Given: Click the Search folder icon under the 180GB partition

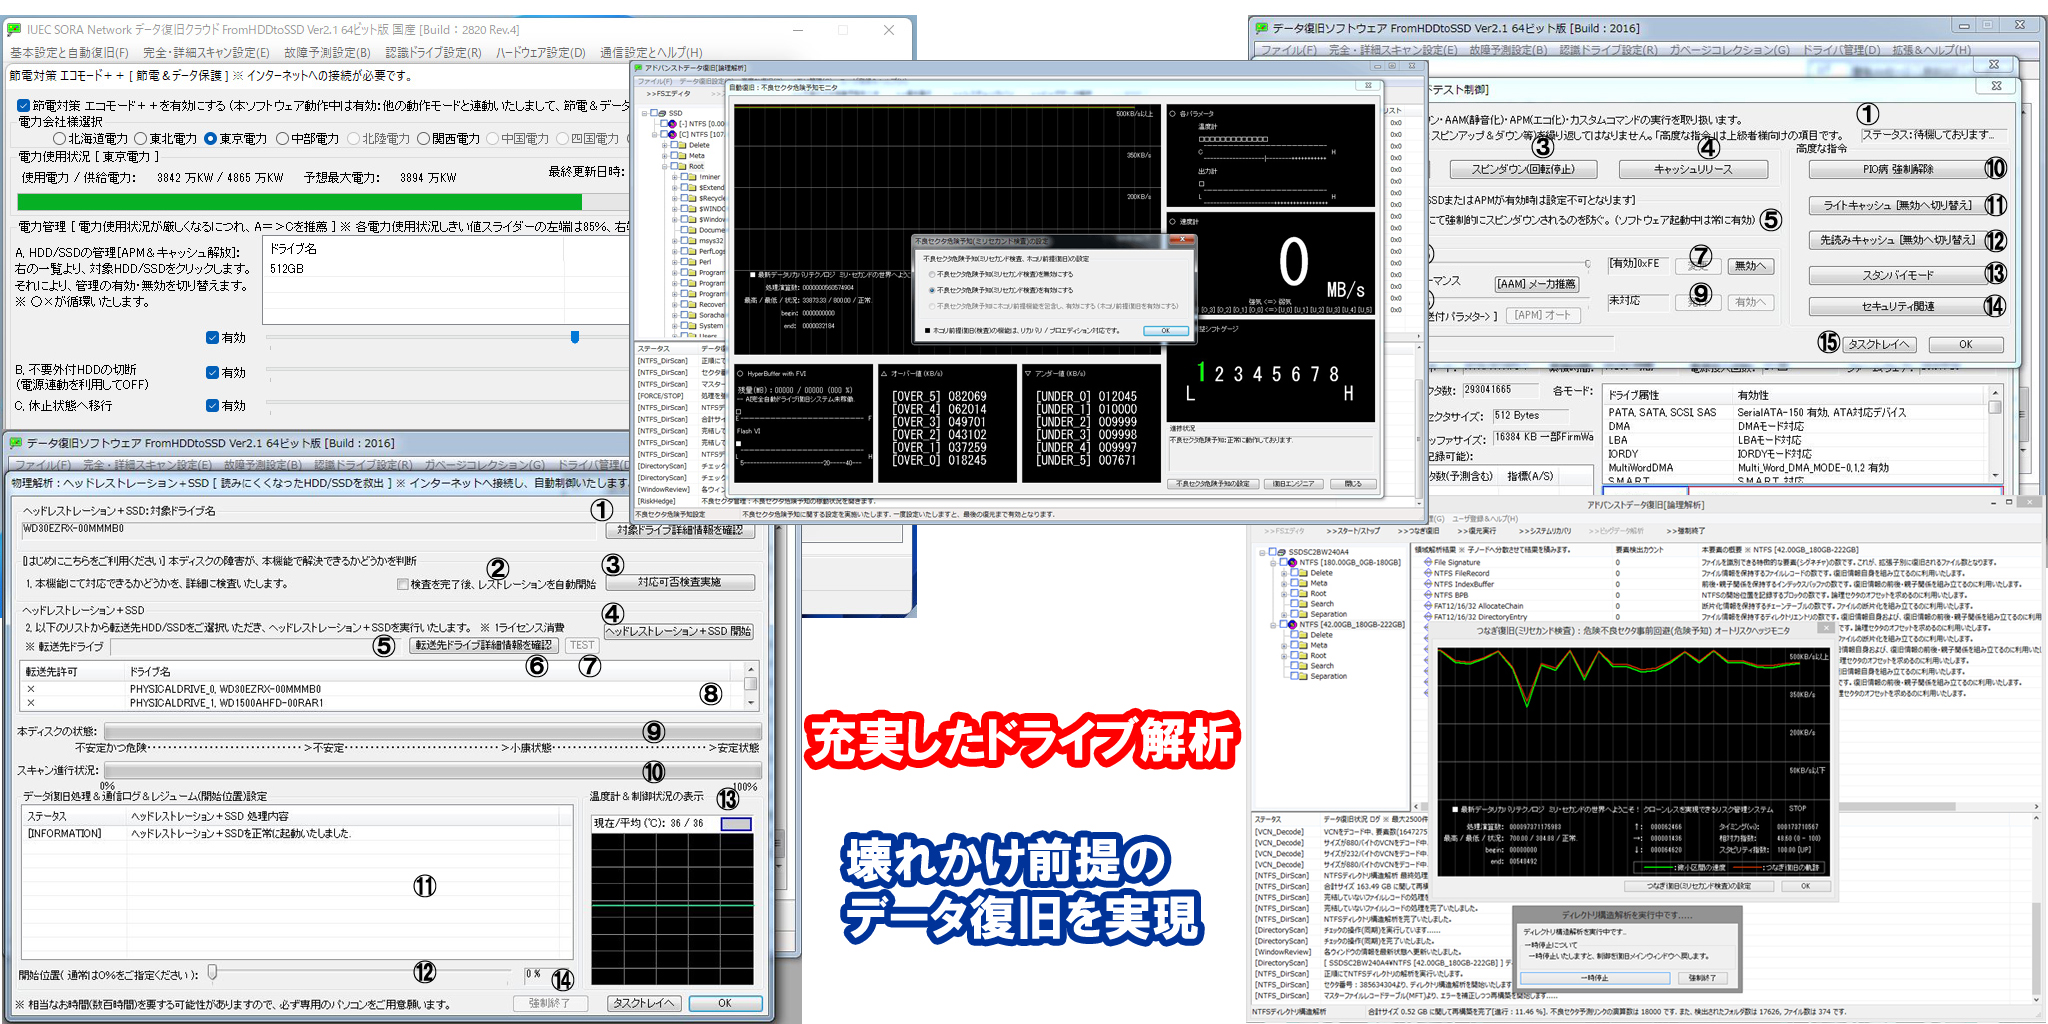Looking at the screenshot, I should (x=1303, y=604).
